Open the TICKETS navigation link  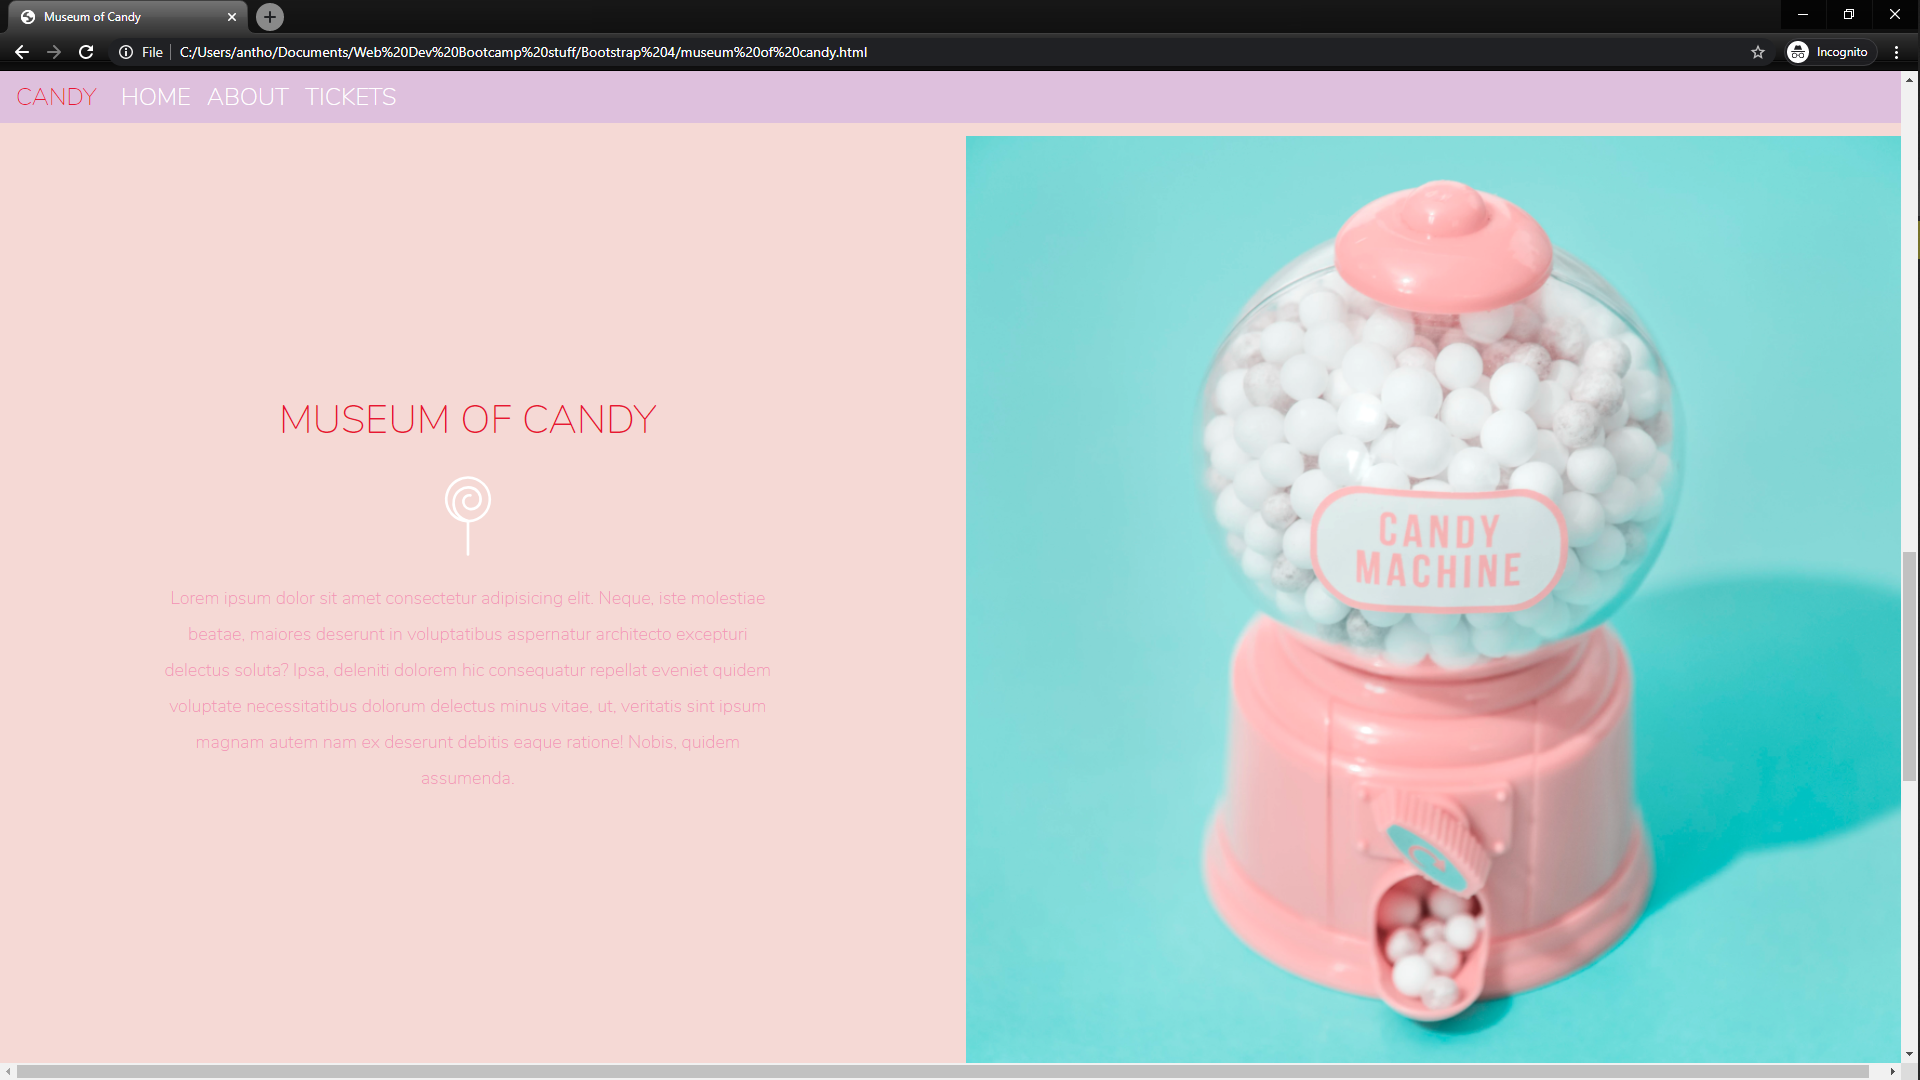350,96
